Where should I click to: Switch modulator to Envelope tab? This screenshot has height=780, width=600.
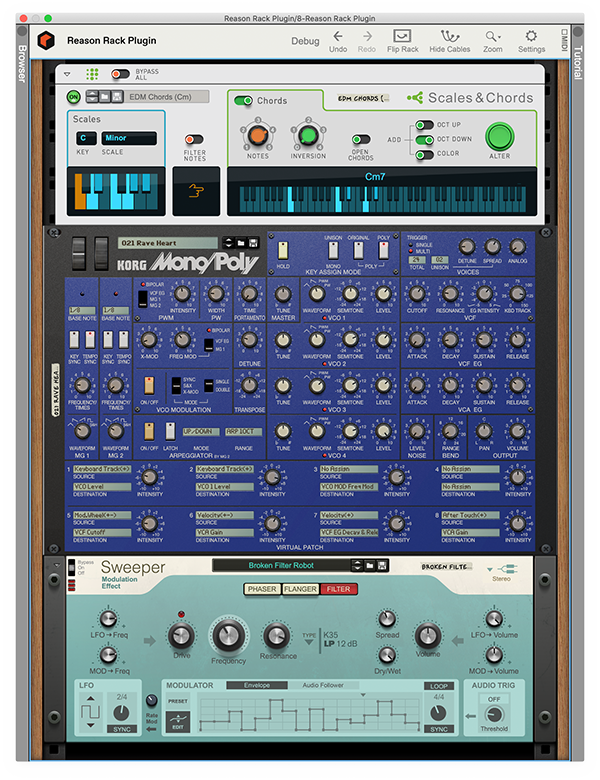click(257, 685)
